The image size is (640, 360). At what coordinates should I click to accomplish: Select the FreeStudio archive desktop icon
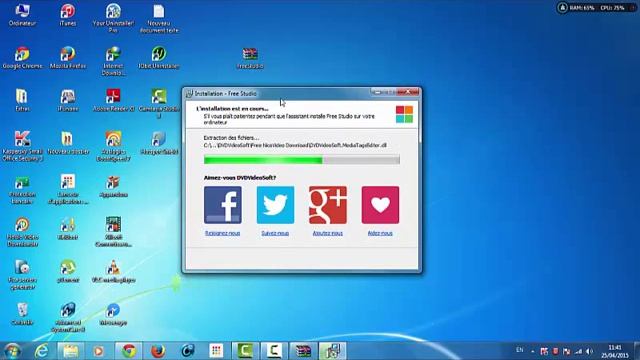click(250, 58)
